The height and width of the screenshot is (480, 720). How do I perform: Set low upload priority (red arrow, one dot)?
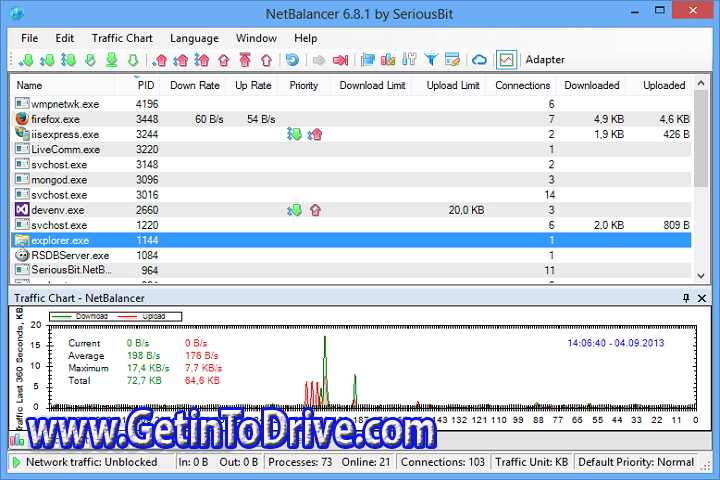[160, 60]
